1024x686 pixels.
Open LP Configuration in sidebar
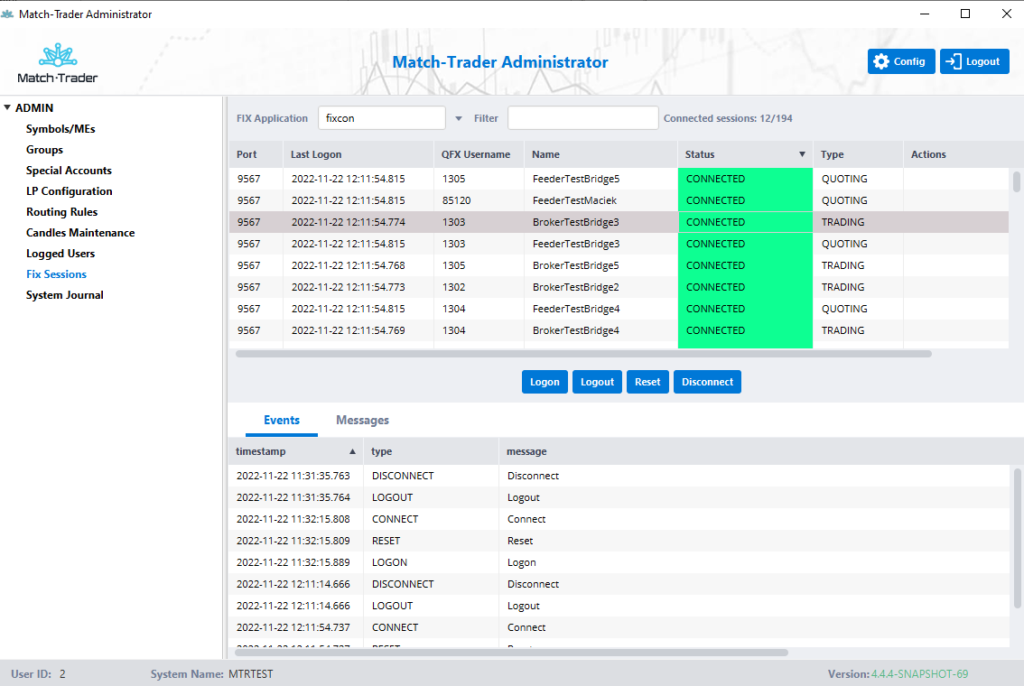click(69, 191)
